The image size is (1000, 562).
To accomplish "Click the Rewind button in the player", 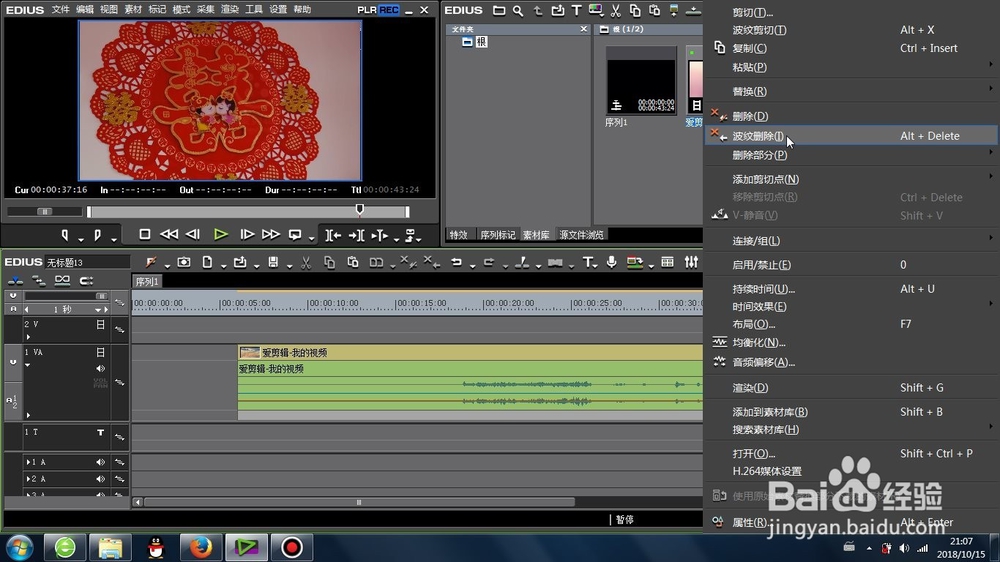I will pyautogui.click(x=169, y=235).
